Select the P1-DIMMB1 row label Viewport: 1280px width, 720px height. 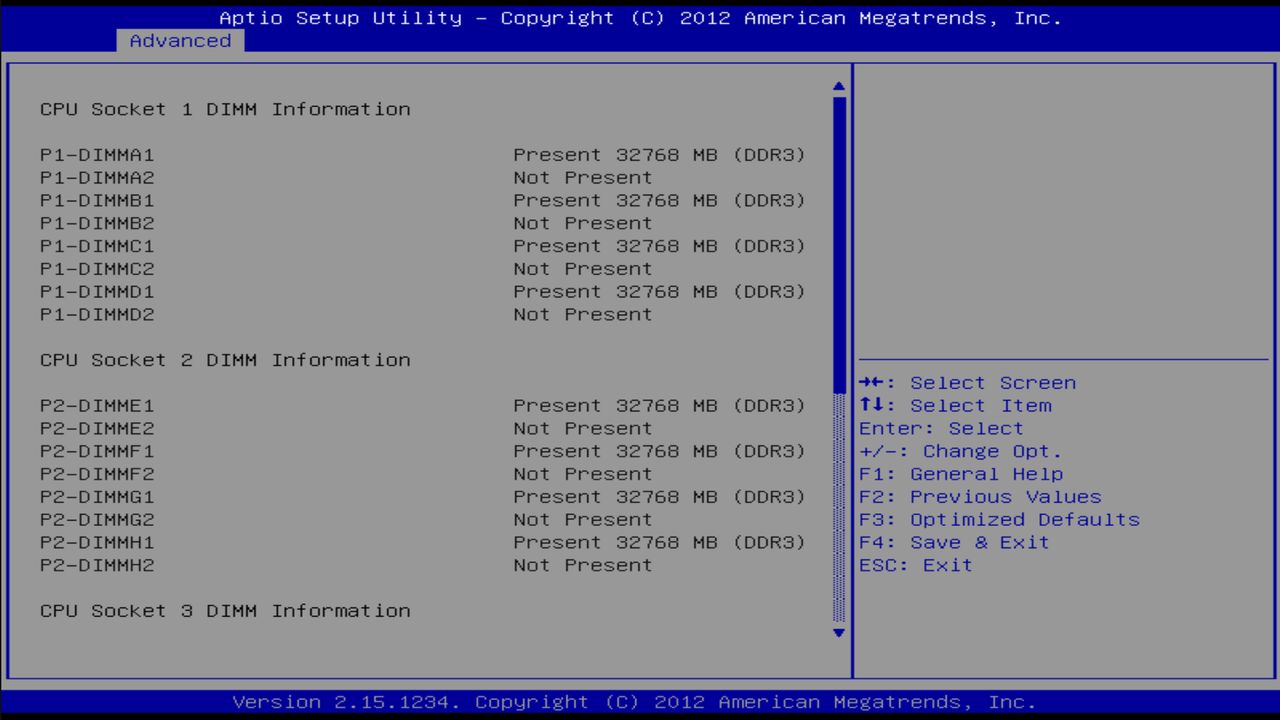coord(97,201)
